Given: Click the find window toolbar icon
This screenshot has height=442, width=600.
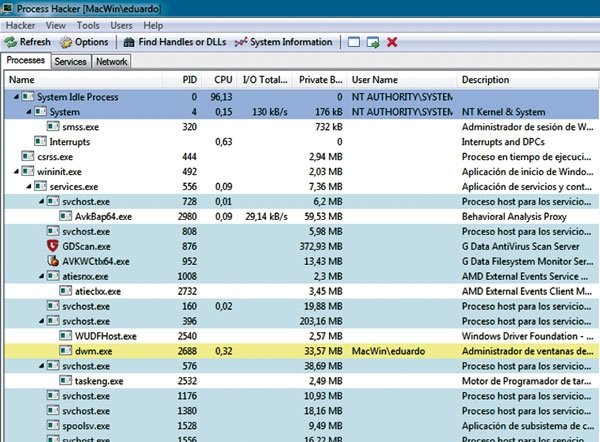Looking at the screenshot, I should click(354, 42).
